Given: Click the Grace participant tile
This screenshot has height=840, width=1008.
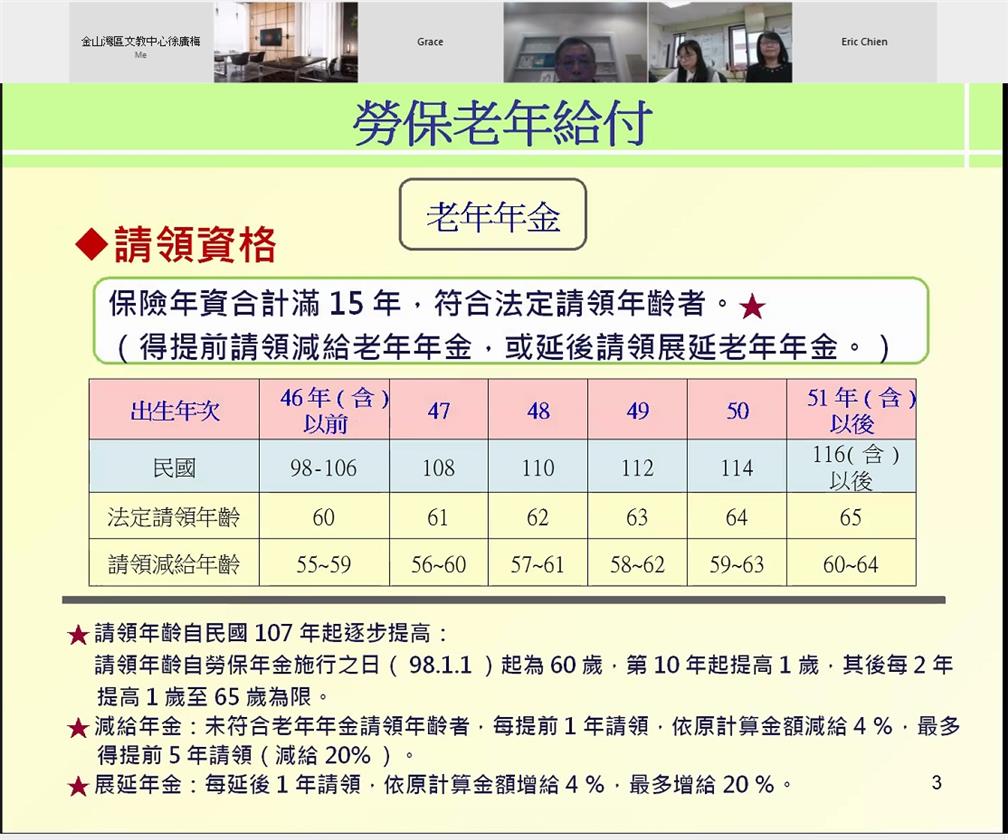Looking at the screenshot, I should click(x=430, y=42).
